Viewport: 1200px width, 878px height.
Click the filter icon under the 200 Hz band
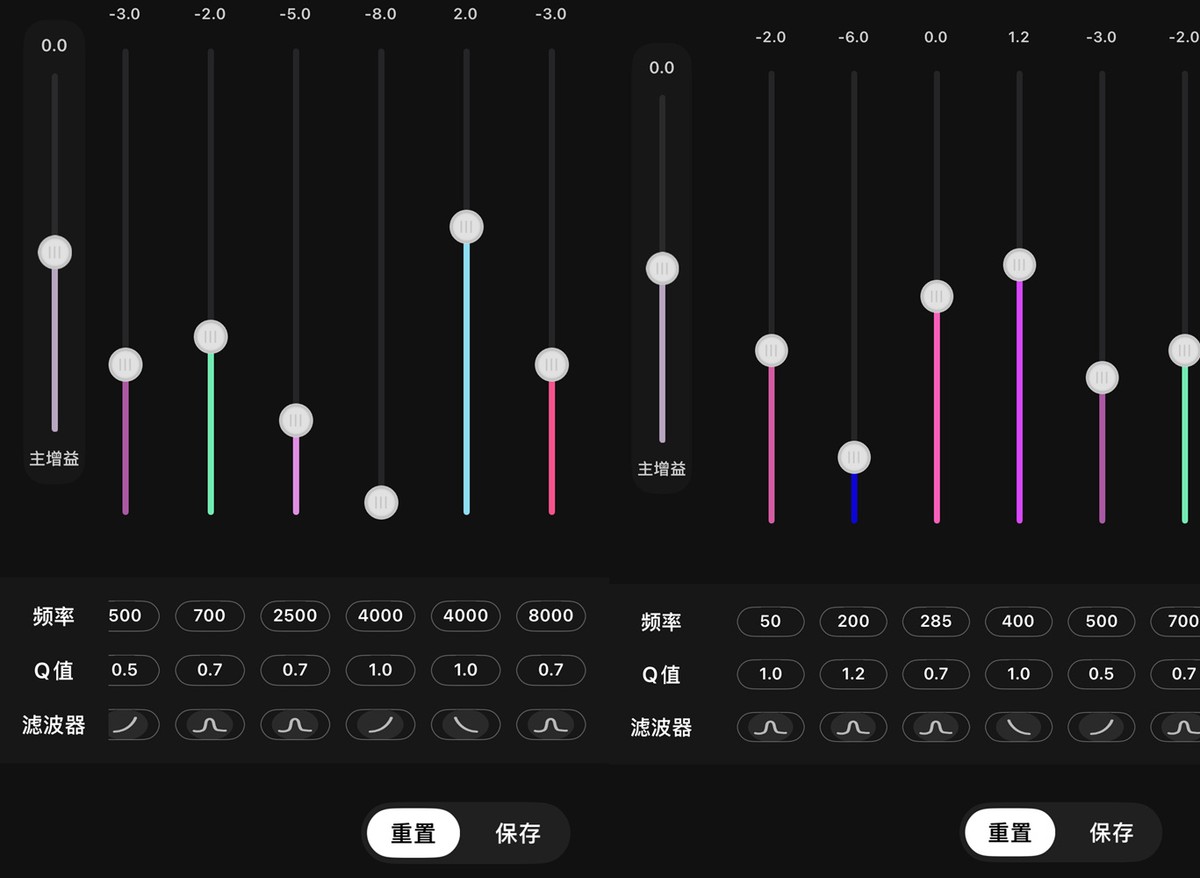point(853,727)
